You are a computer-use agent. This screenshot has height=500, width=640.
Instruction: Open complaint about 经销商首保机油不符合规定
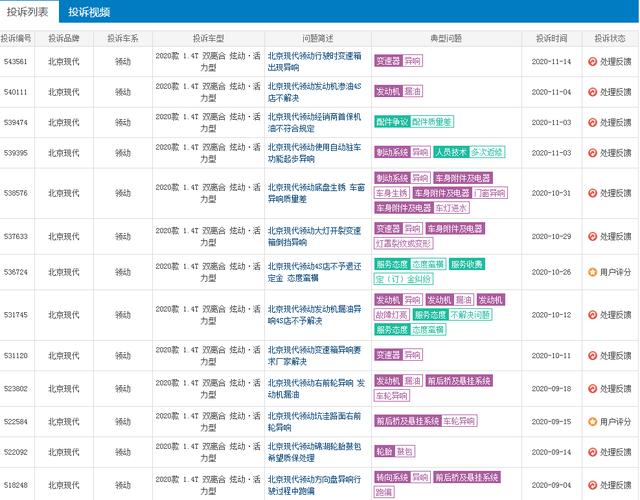coord(315,122)
